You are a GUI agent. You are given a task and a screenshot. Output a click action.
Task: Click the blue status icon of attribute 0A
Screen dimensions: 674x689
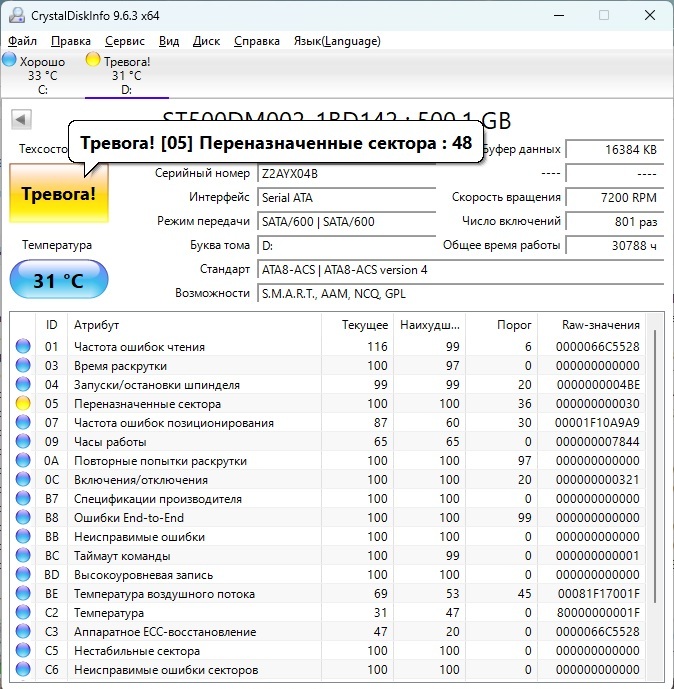(x=23, y=460)
